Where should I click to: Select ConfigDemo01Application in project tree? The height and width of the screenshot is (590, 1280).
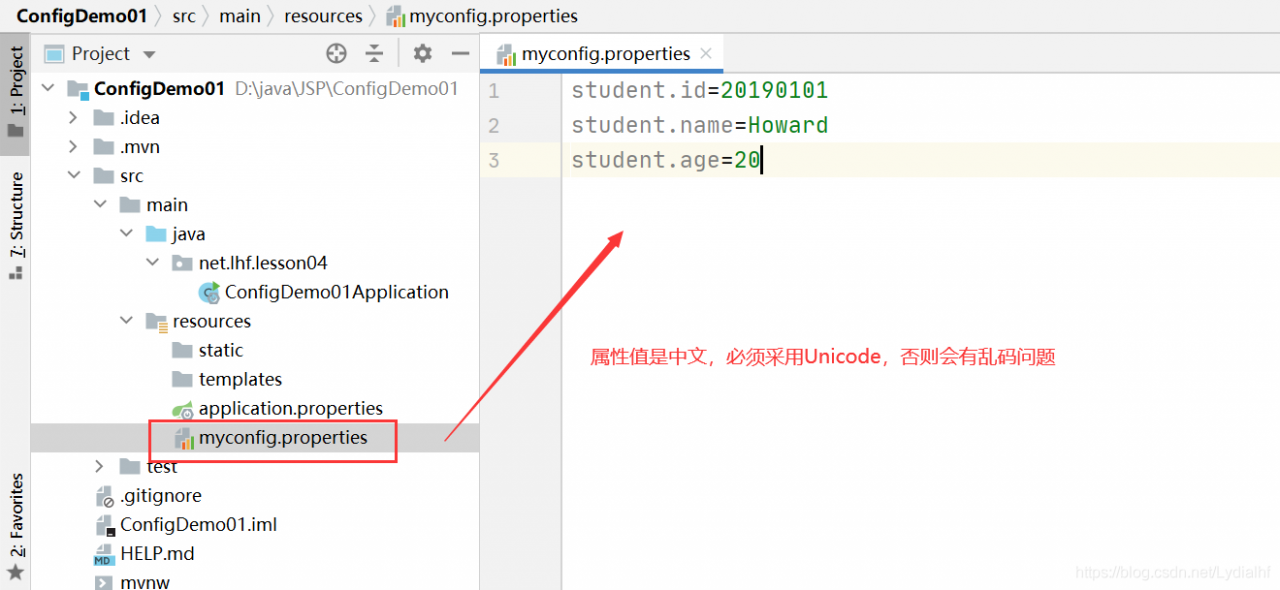pyautogui.click(x=336, y=292)
